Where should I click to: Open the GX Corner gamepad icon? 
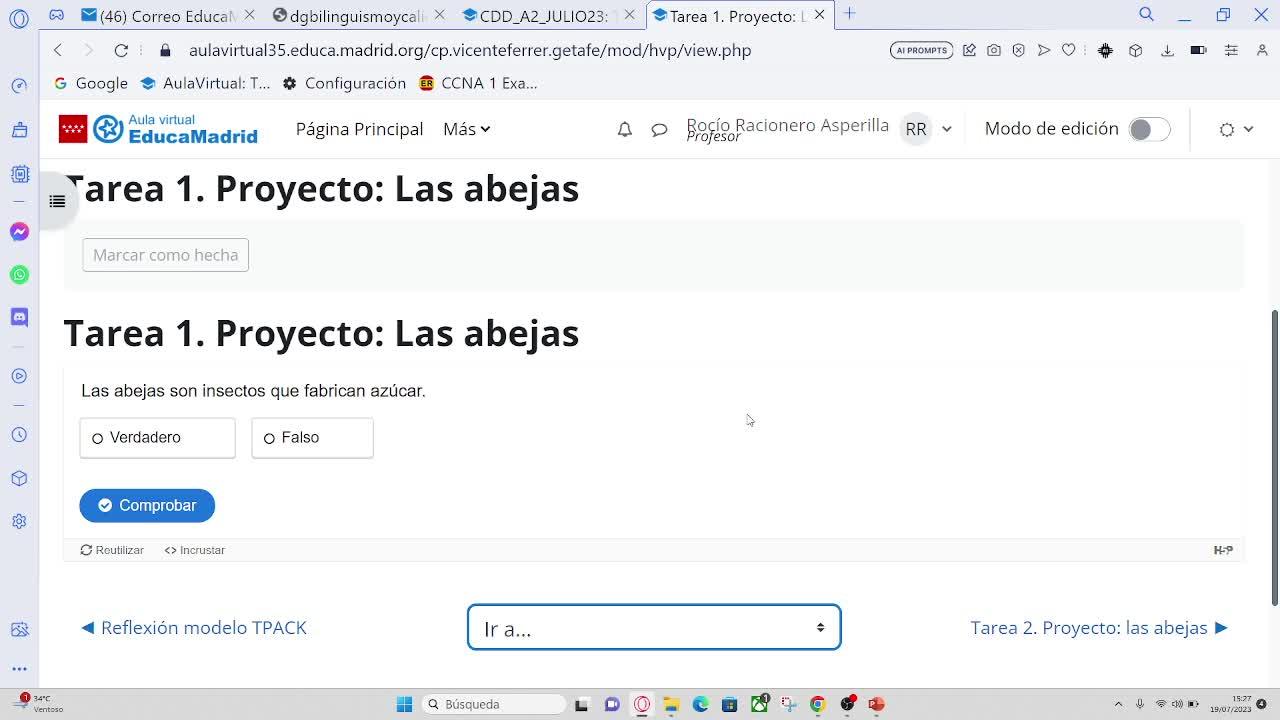(57, 15)
